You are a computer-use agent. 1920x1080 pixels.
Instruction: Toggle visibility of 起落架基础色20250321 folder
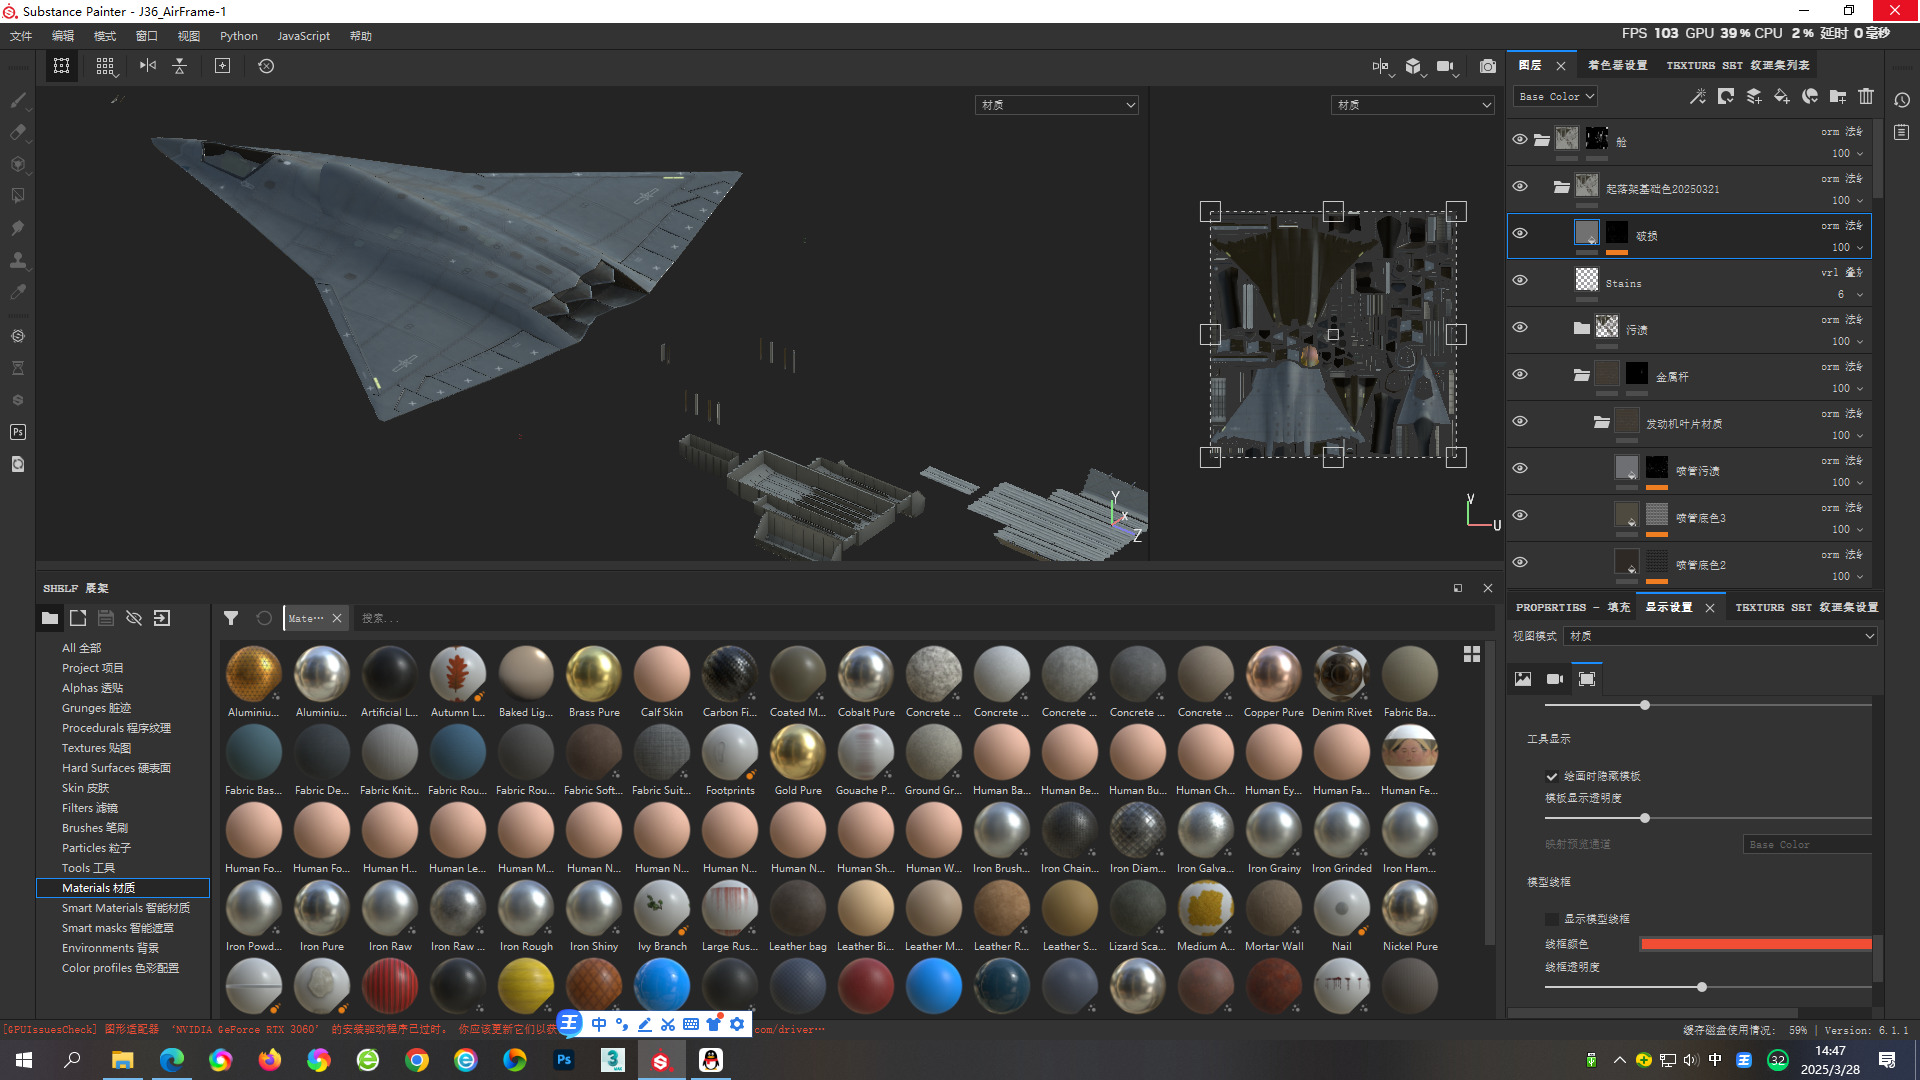[x=1520, y=186]
